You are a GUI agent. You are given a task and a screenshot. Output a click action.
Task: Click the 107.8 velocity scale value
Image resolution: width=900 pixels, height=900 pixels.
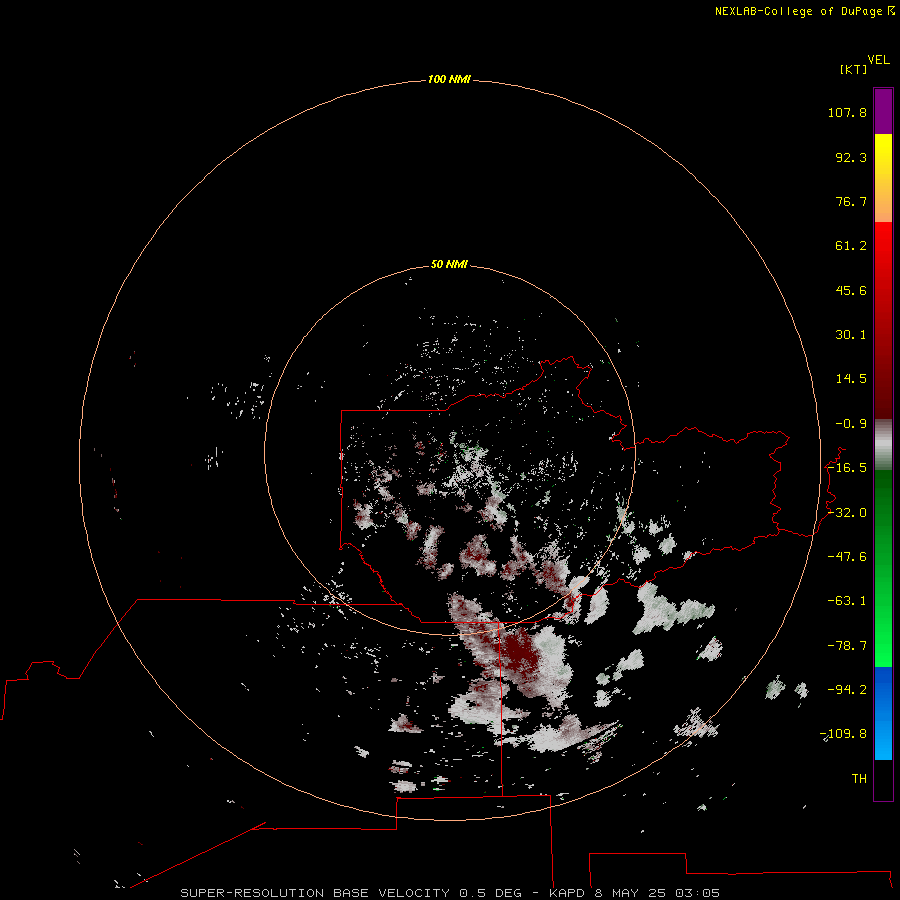(x=847, y=112)
